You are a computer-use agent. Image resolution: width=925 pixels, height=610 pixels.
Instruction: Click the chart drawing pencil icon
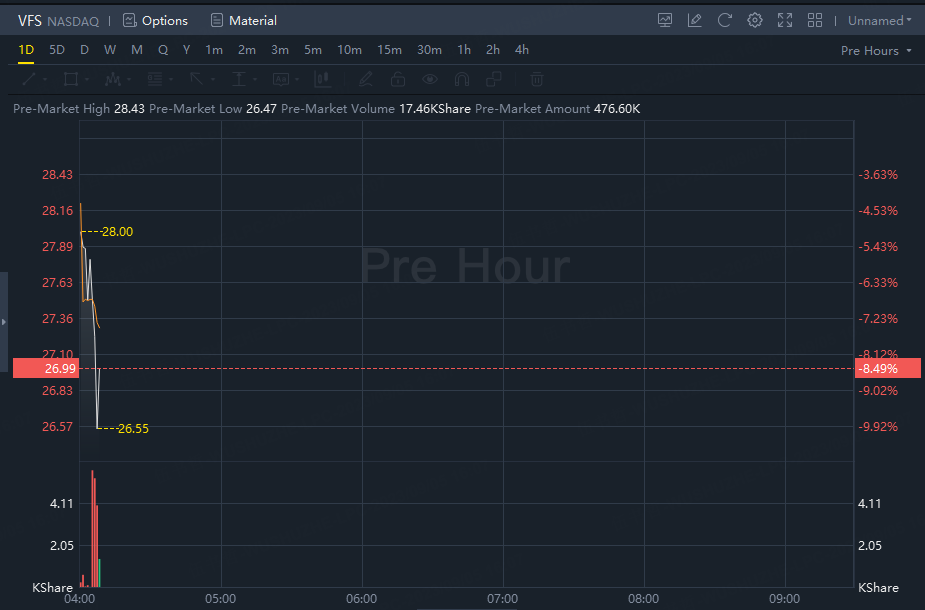pyautogui.click(x=695, y=21)
